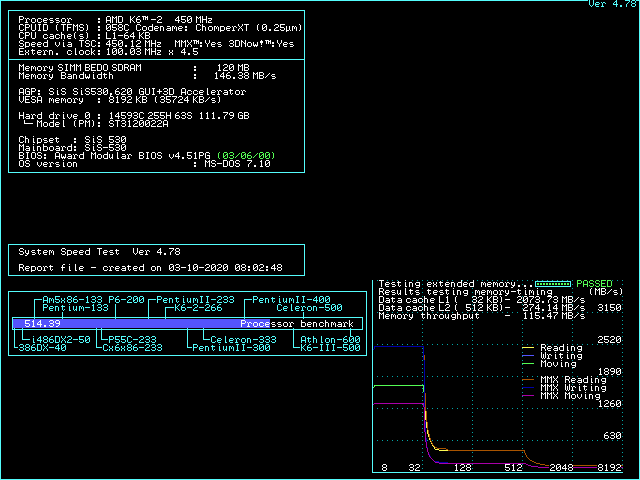This screenshot has width=640, height=480.
Task: Select the 'AMD K6-2 450 MHz' processor text
Action: click(x=159, y=20)
